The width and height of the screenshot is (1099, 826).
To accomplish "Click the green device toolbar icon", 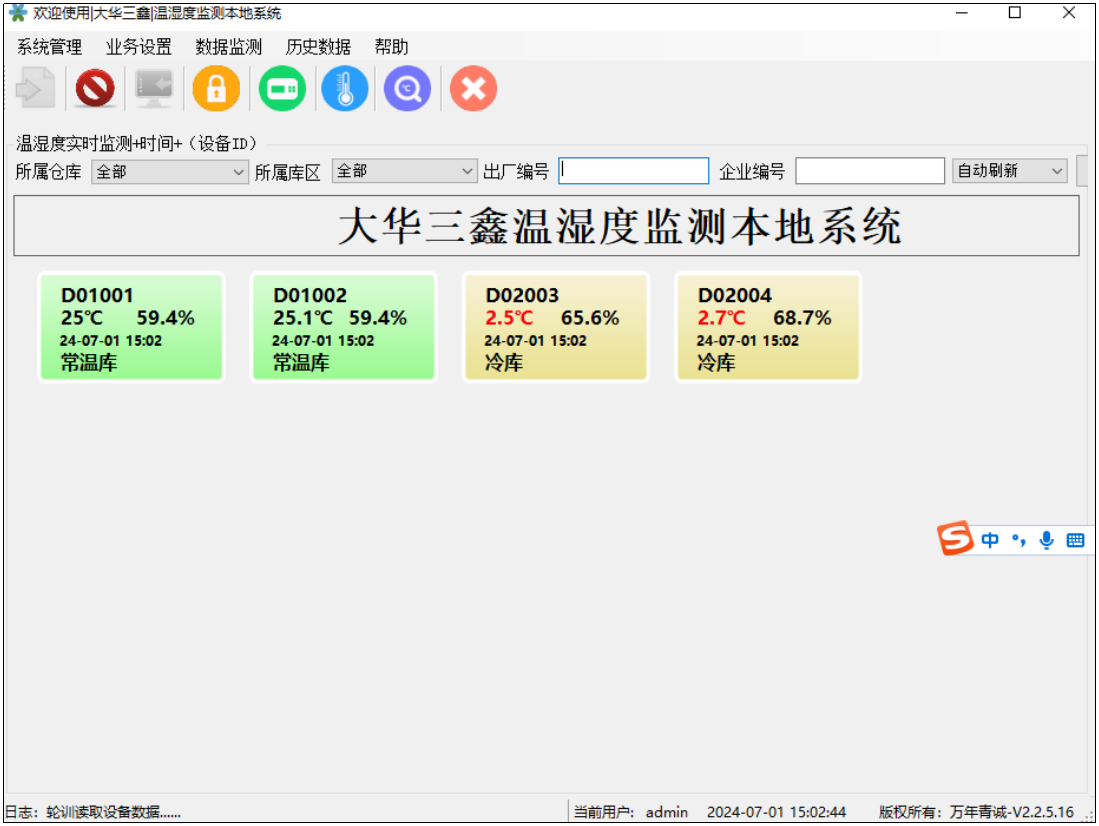I will pyautogui.click(x=282, y=90).
